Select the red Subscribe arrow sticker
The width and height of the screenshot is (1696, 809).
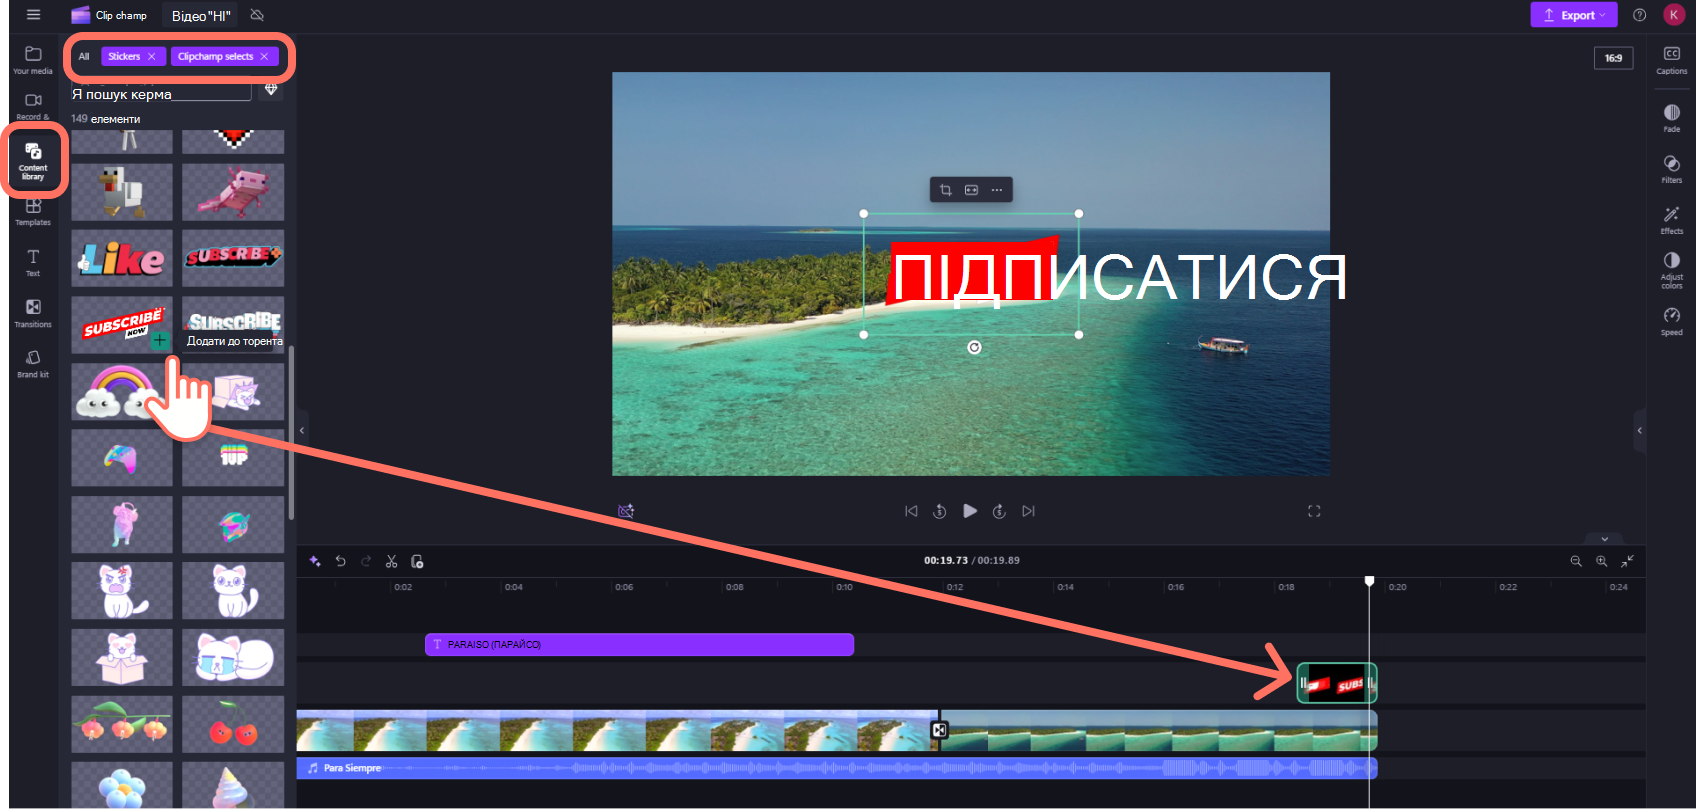tap(233, 259)
